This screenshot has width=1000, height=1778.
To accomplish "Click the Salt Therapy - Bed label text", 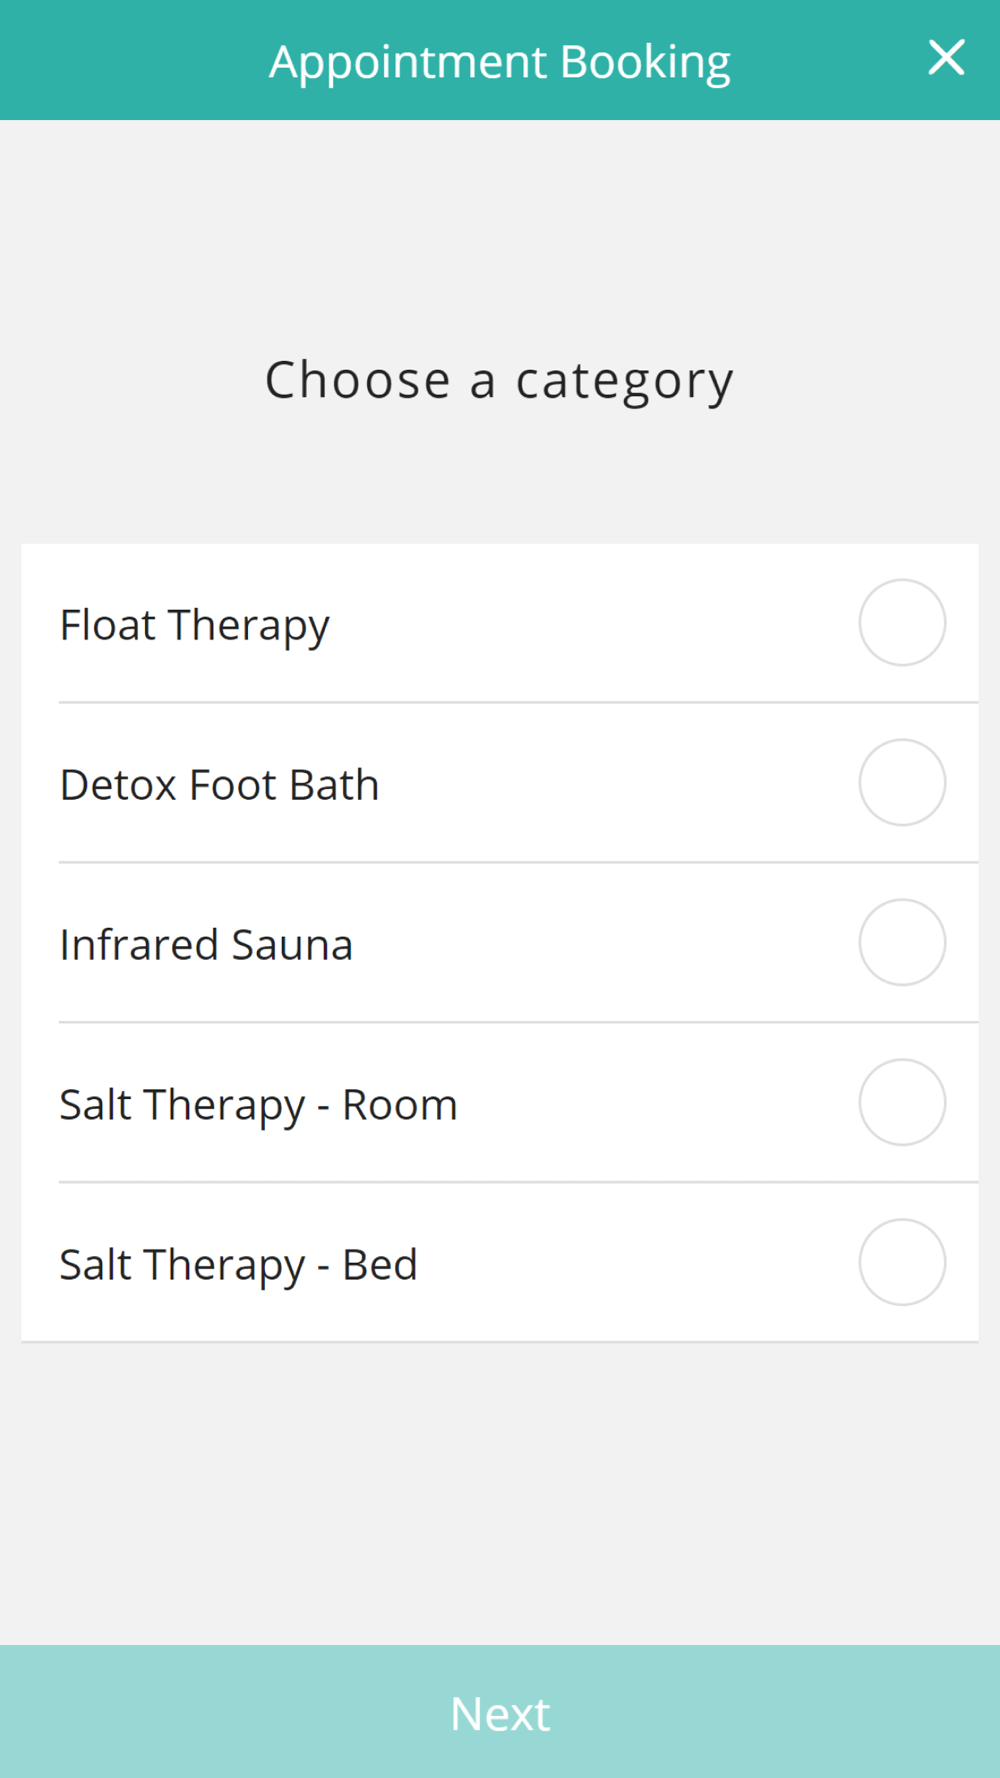I will pos(238,1266).
